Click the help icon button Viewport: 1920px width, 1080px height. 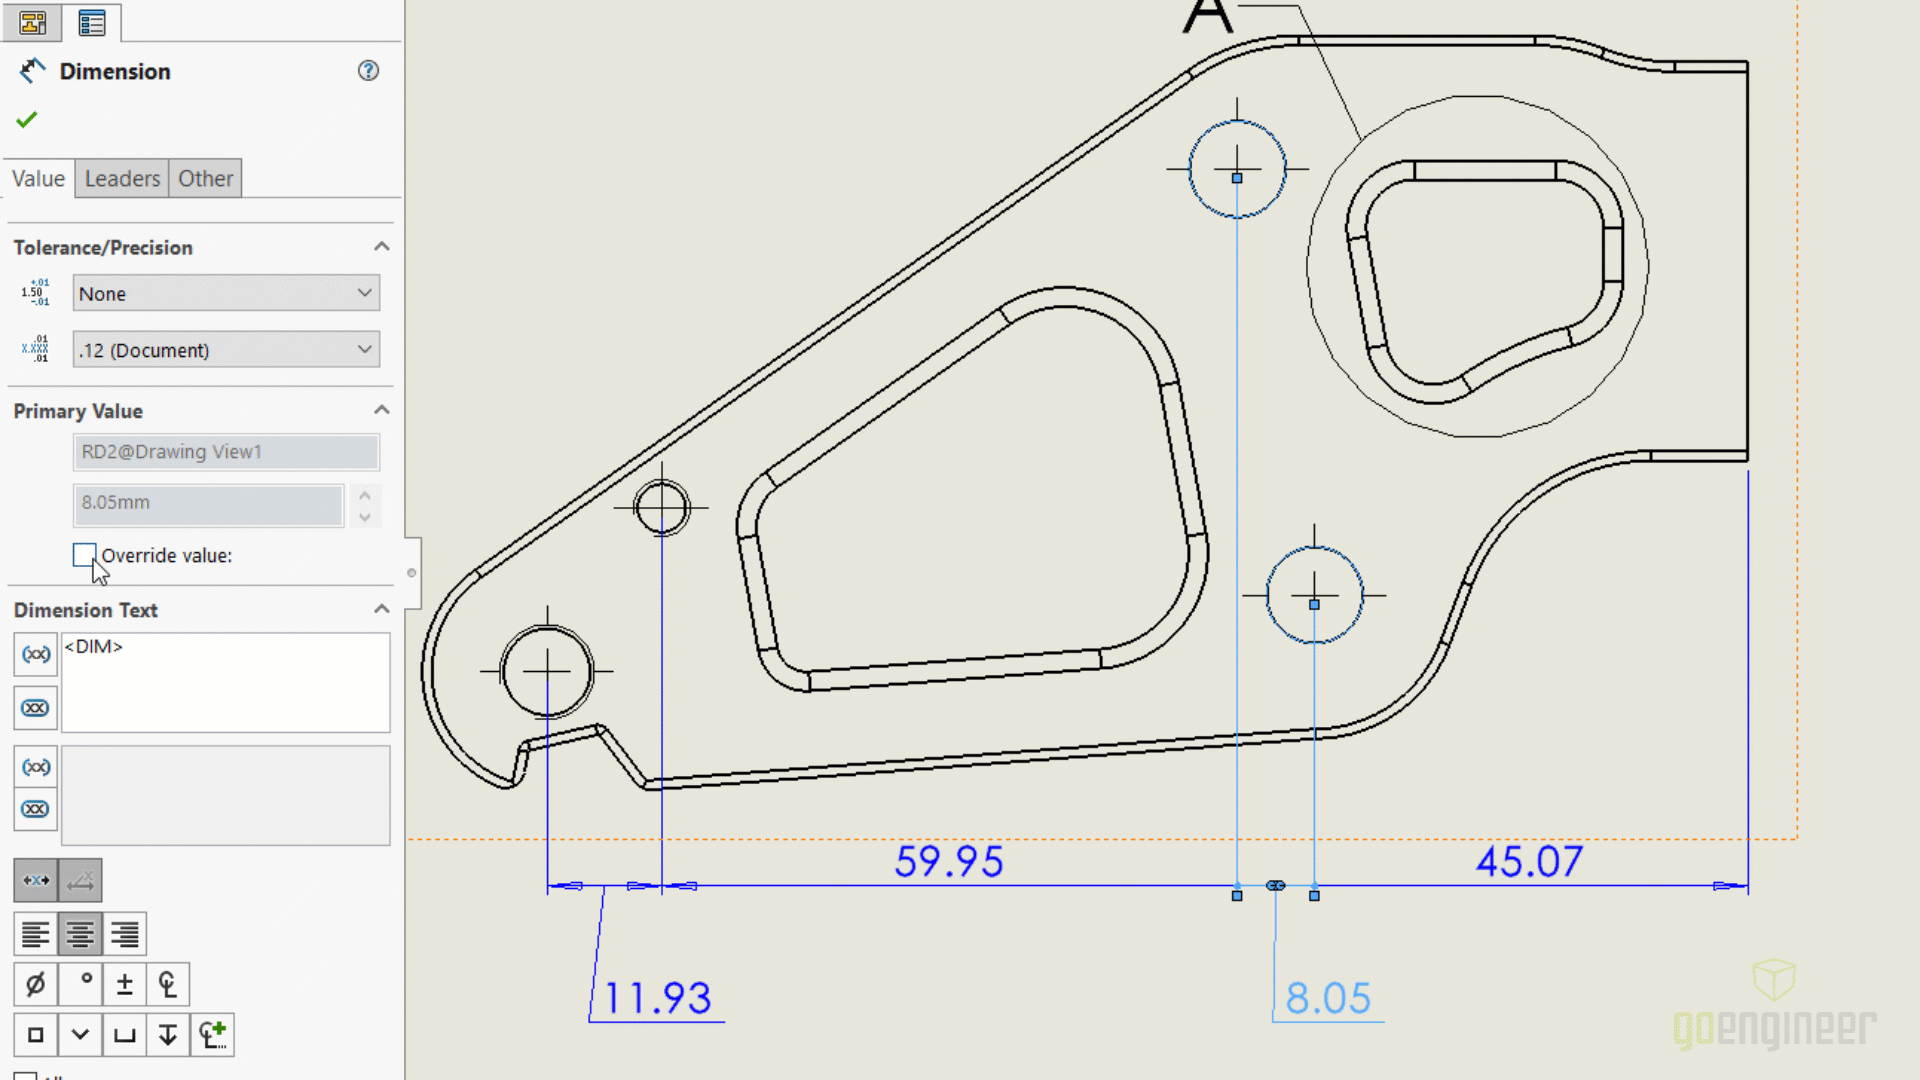[369, 70]
